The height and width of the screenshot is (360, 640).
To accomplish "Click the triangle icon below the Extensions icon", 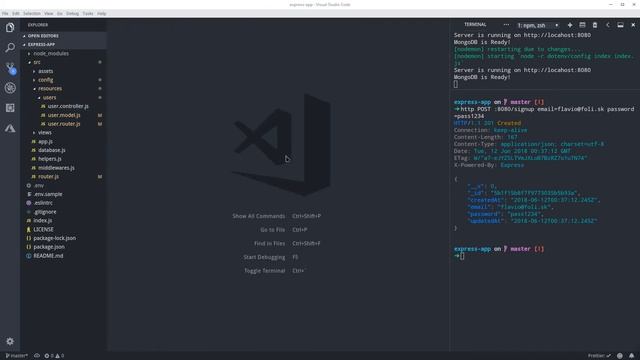I will (x=10, y=128).
